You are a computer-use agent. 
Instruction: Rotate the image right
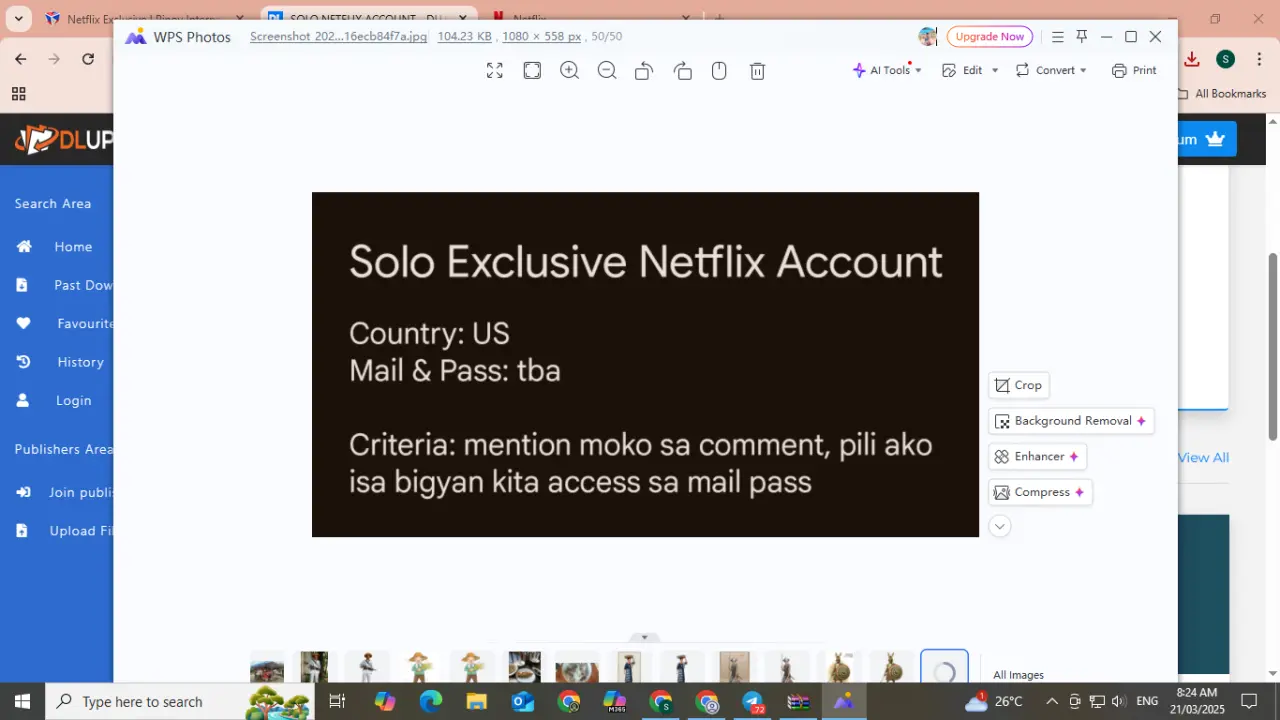point(682,70)
